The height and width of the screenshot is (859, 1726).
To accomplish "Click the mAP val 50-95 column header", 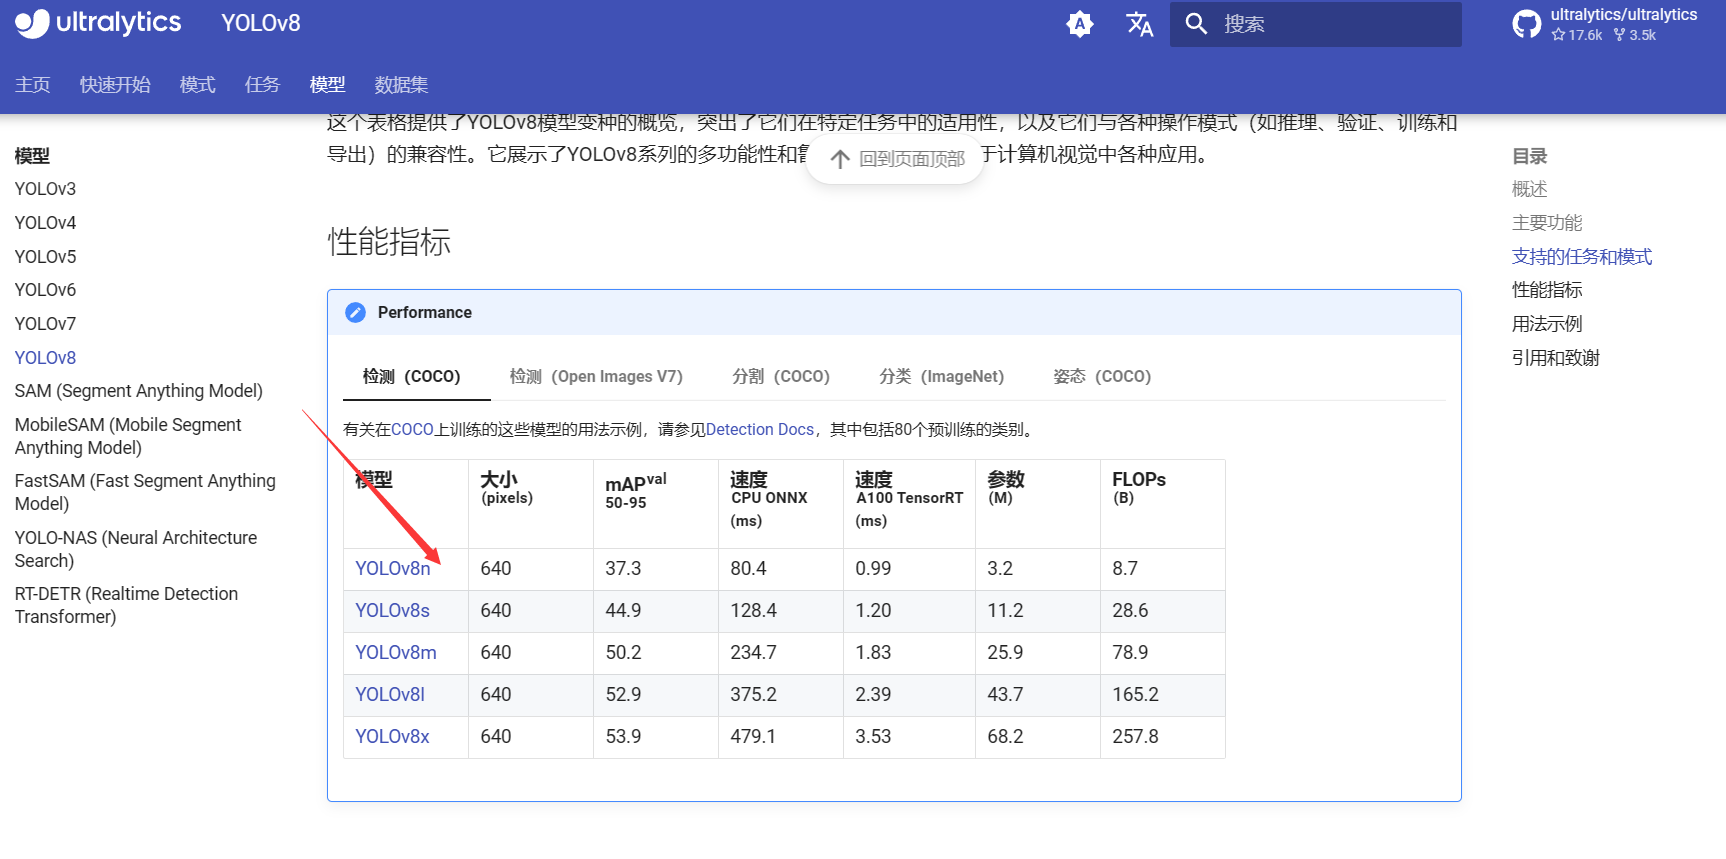I will 656,504.
